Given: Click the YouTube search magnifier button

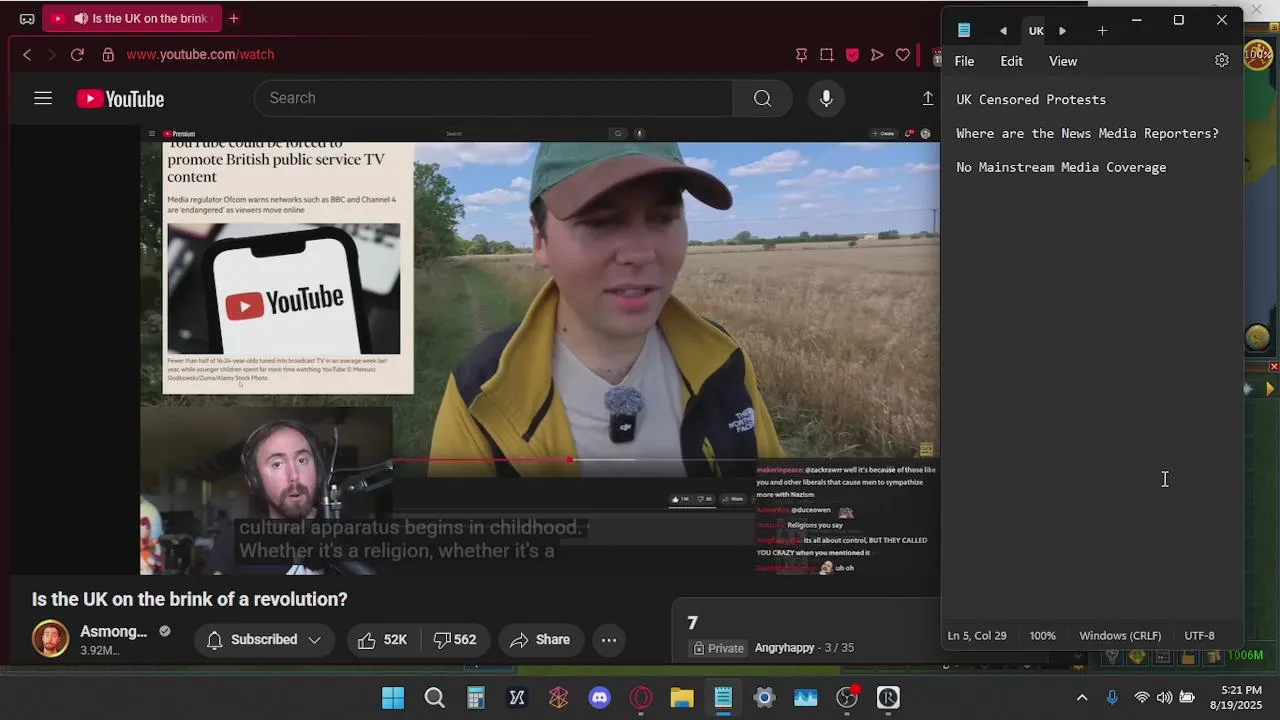Looking at the screenshot, I should click(762, 98).
